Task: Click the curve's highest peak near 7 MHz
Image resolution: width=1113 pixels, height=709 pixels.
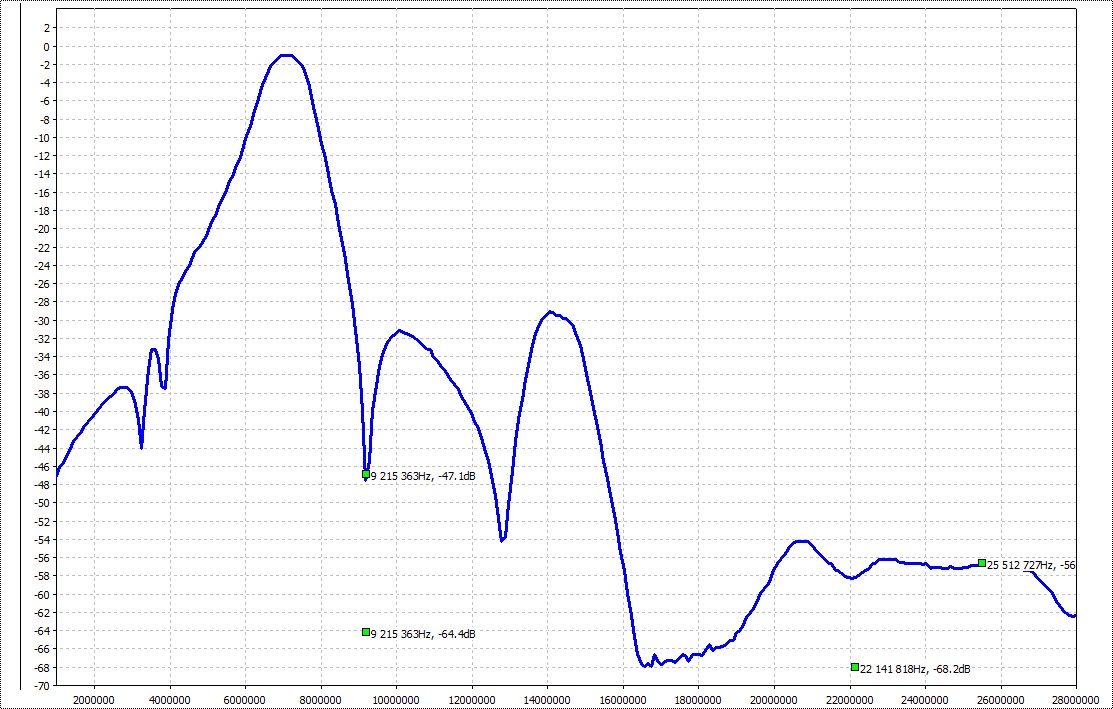Action: (286, 56)
